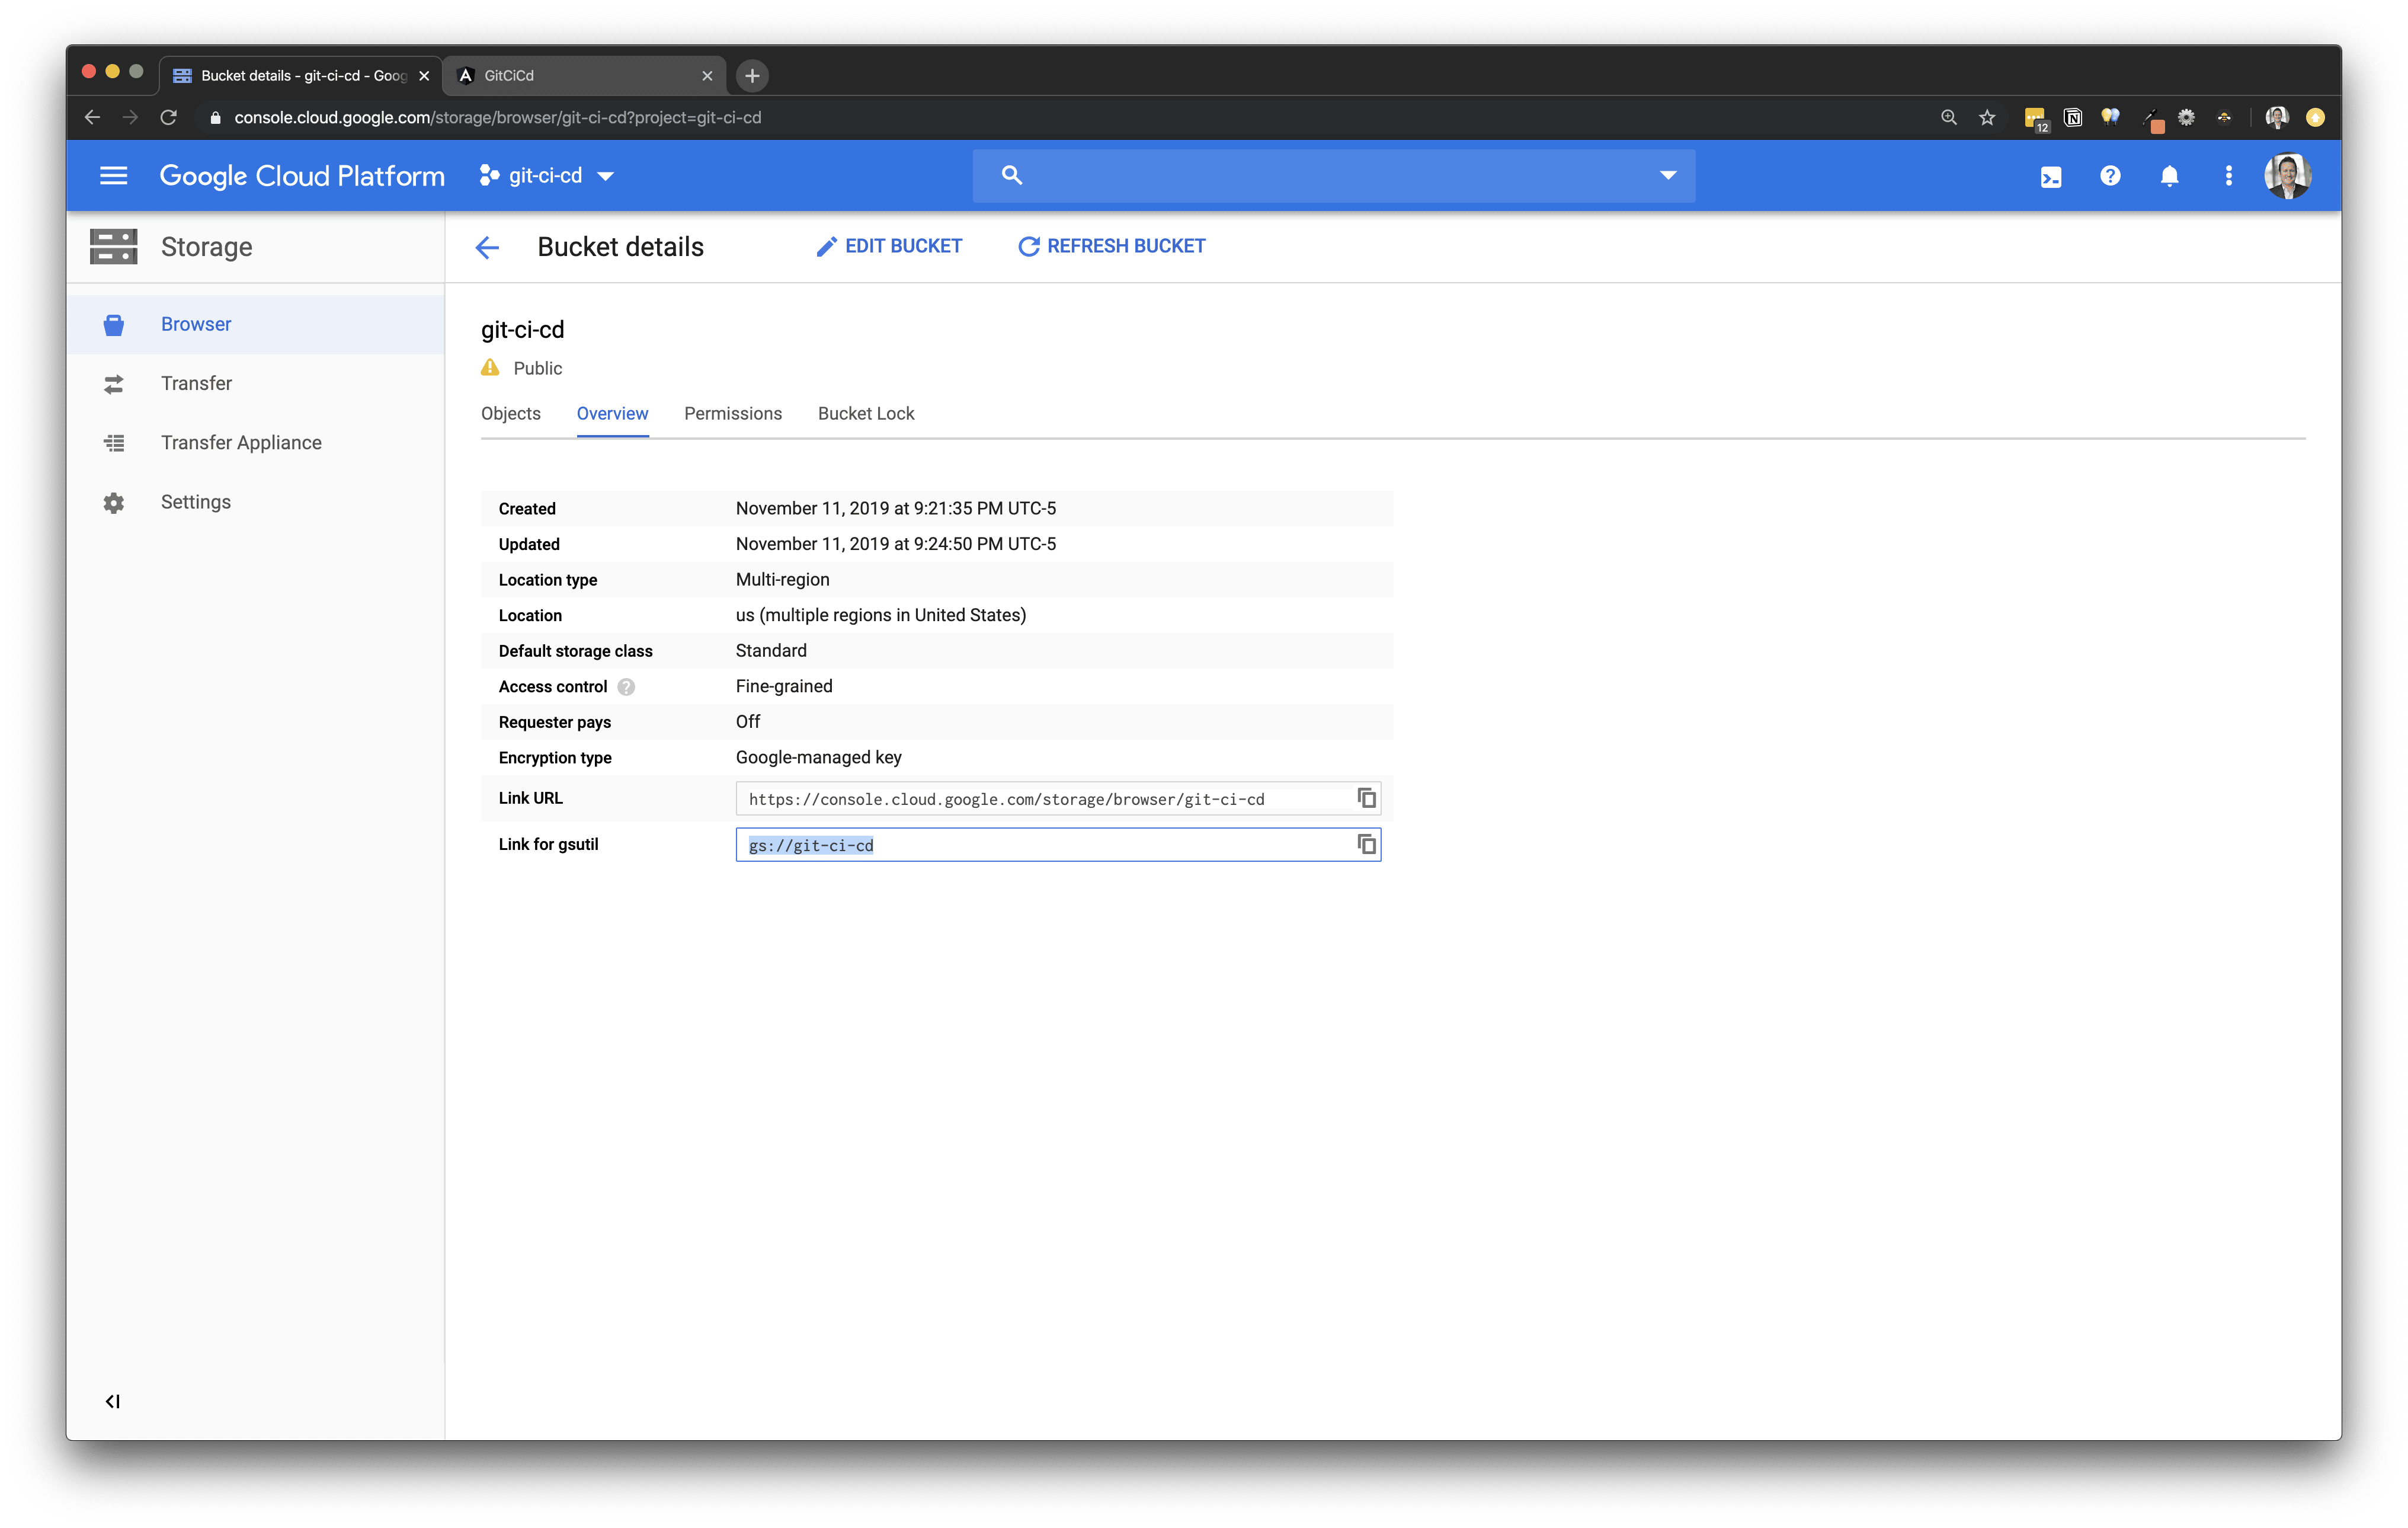Viewport: 2408px width, 1528px height.
Task: Open the Bucket Lock tab
Action: click(866, 414)
